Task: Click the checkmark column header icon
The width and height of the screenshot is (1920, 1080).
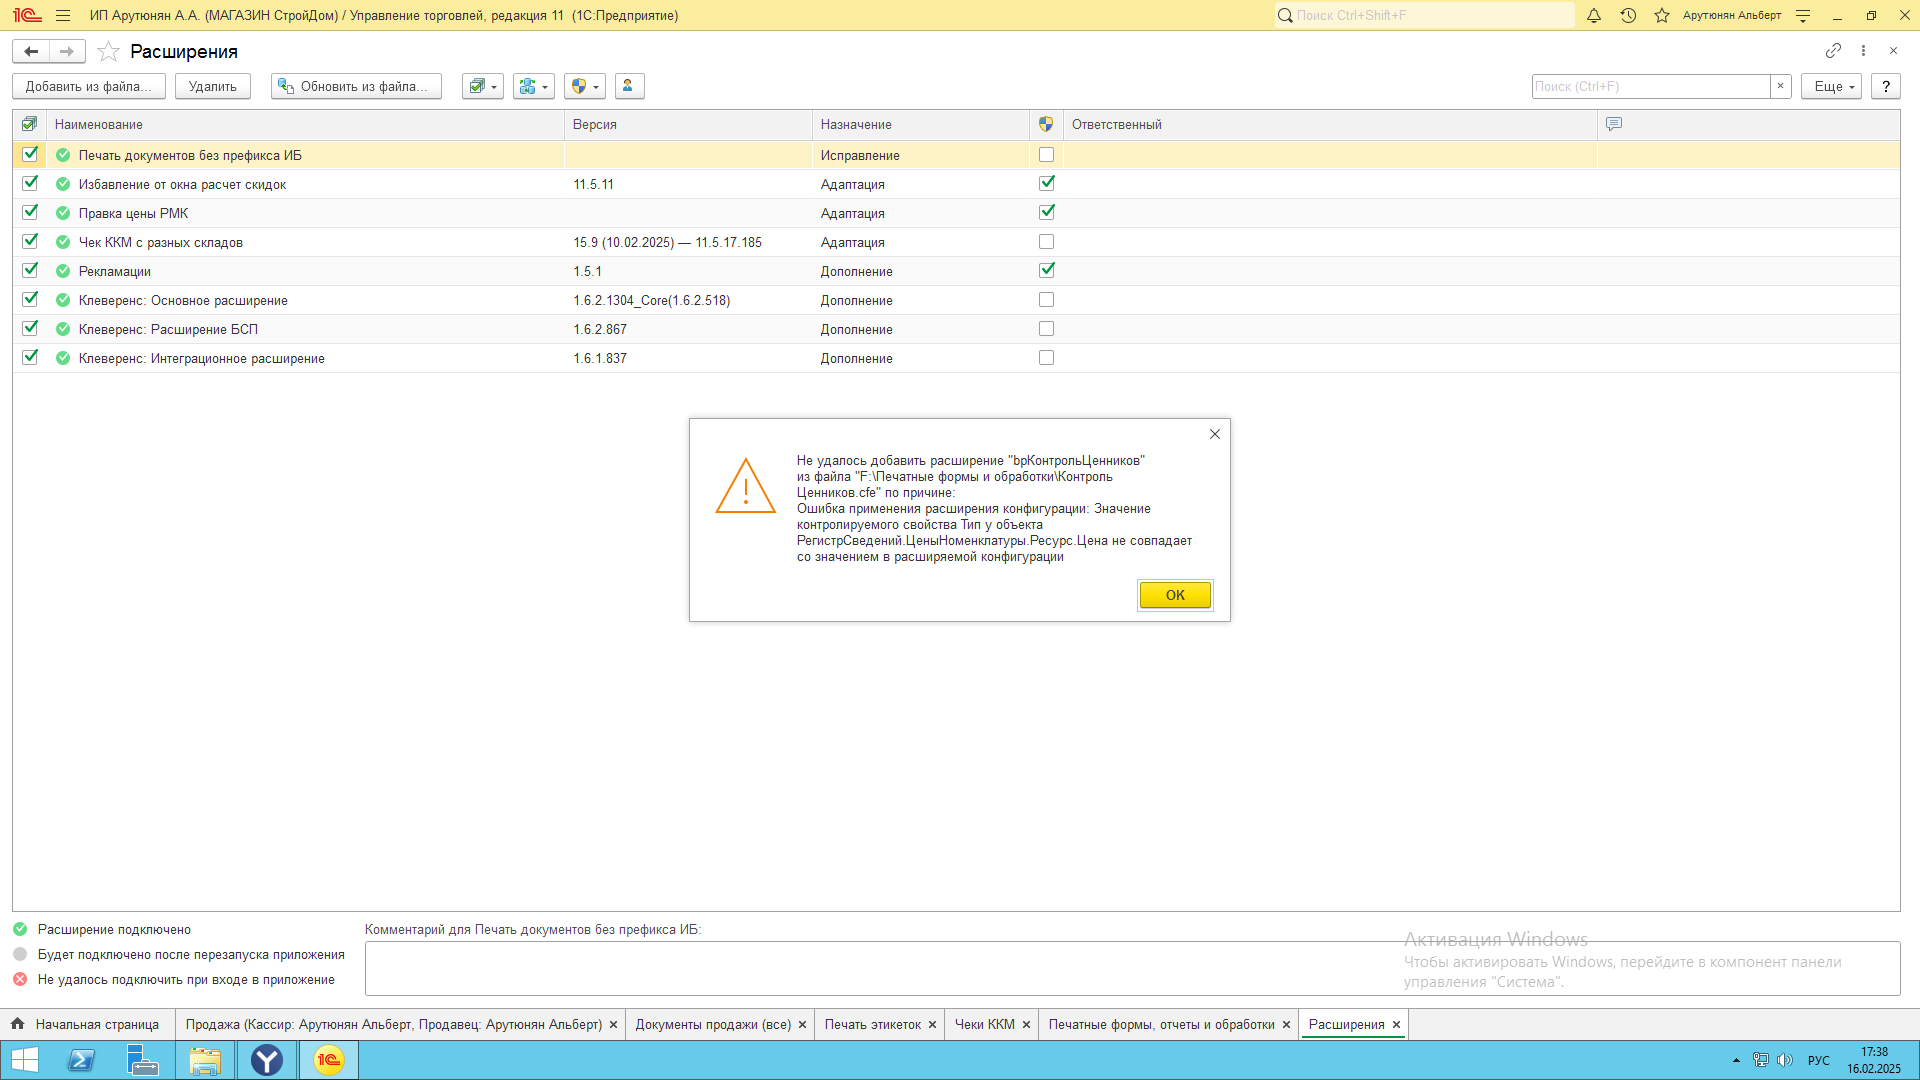Action: 29,124
